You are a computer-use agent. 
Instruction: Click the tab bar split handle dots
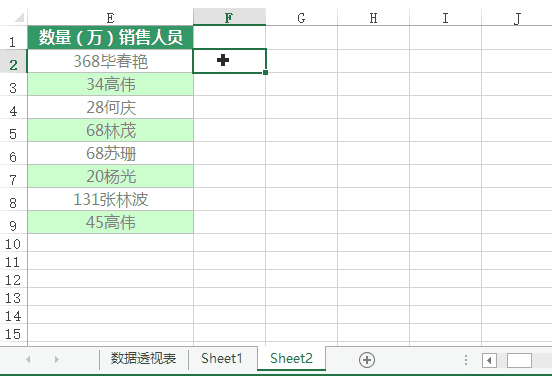tap(466, 360)
